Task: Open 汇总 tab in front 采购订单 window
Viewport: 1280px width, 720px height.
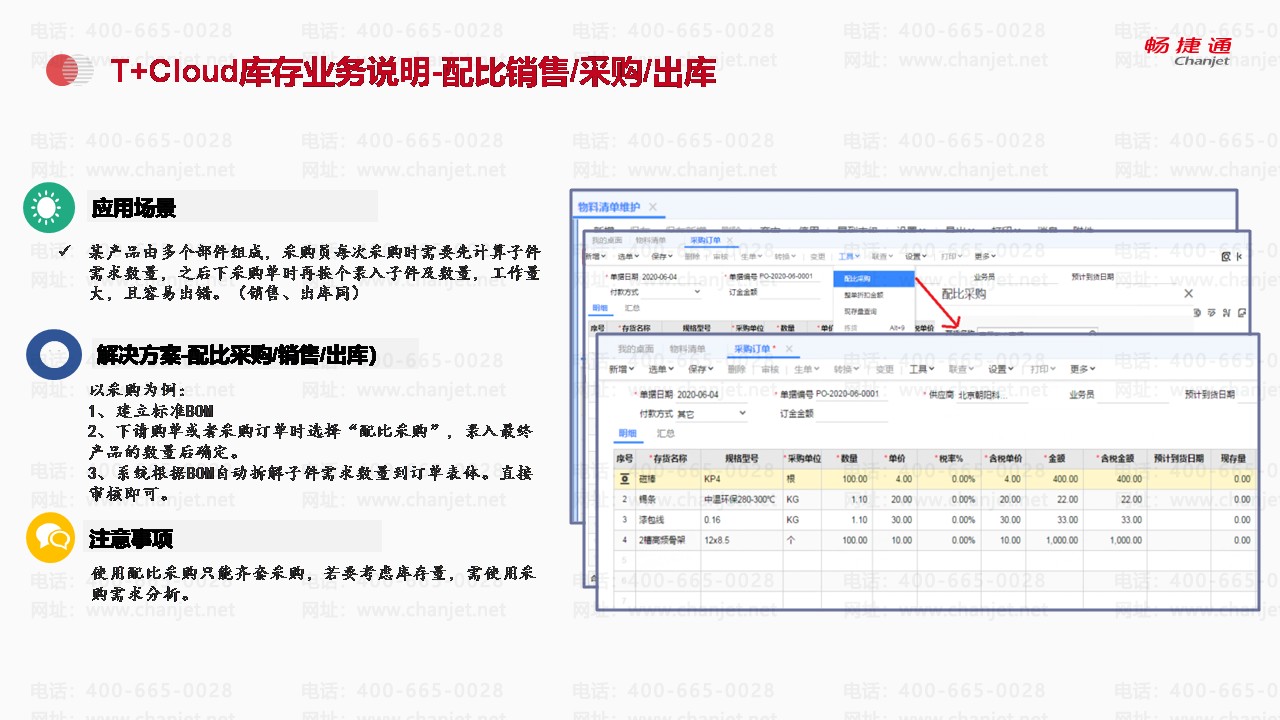Action: click(665, 434)
